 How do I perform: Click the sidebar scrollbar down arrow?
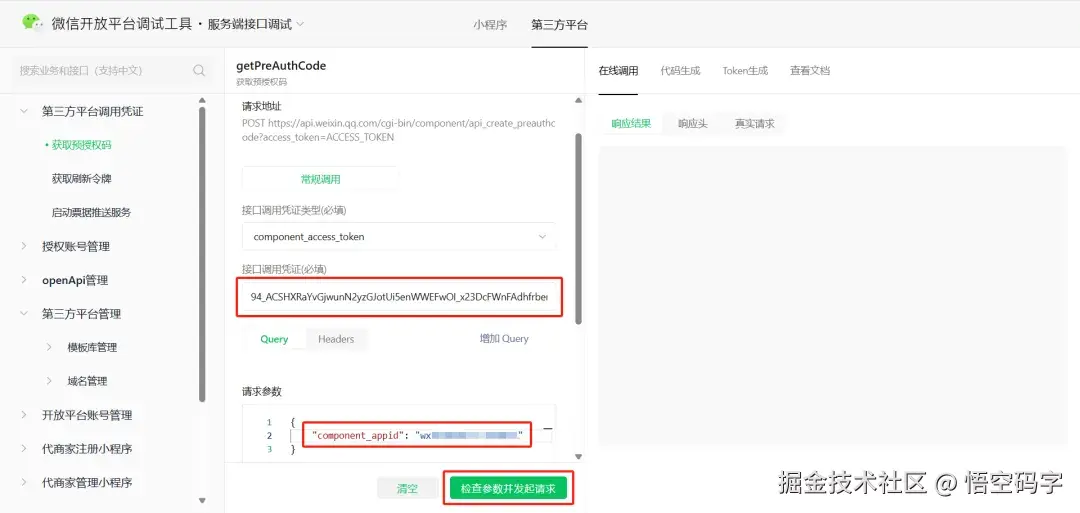coord(202,501)
